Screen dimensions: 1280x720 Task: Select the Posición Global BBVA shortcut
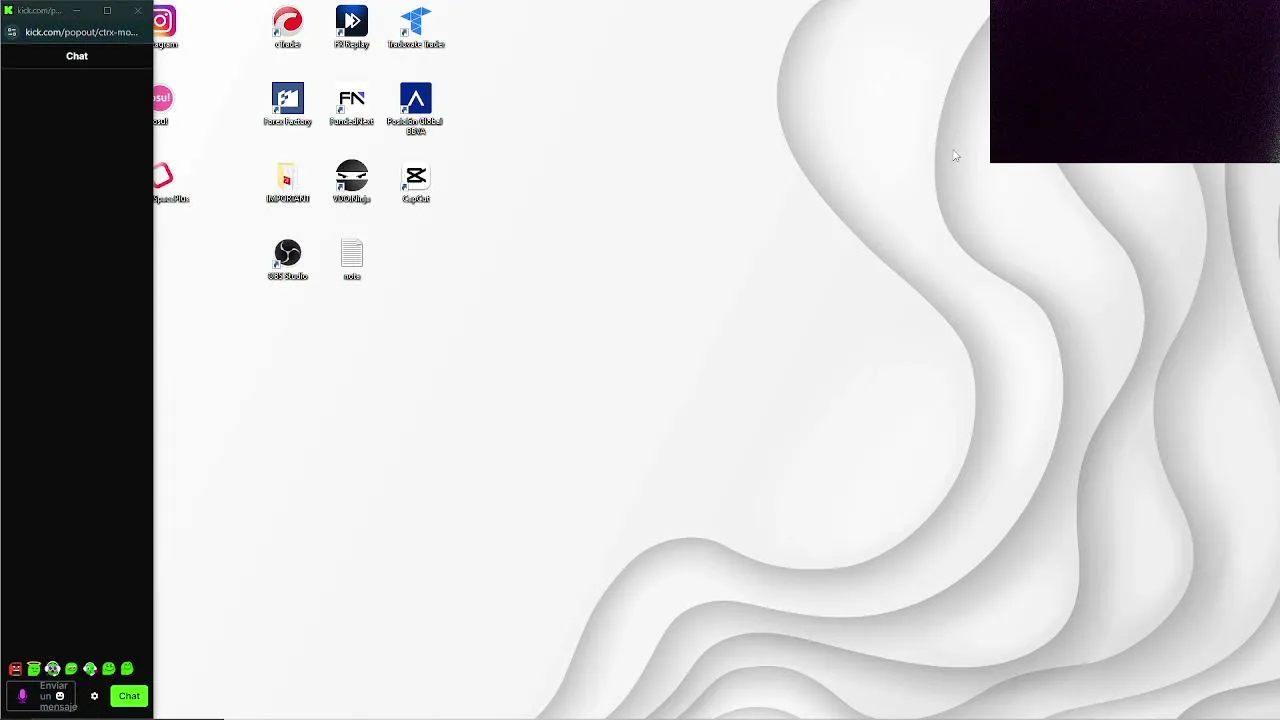[x=415, y=109]
